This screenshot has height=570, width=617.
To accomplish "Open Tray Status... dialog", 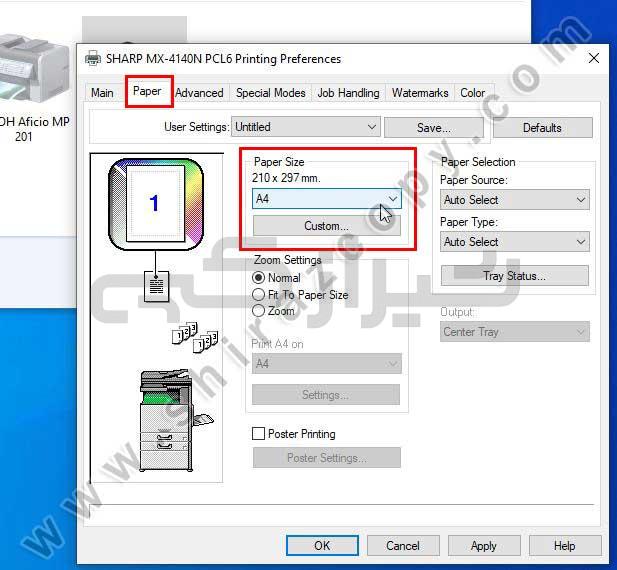I will (x=515, y=275).
